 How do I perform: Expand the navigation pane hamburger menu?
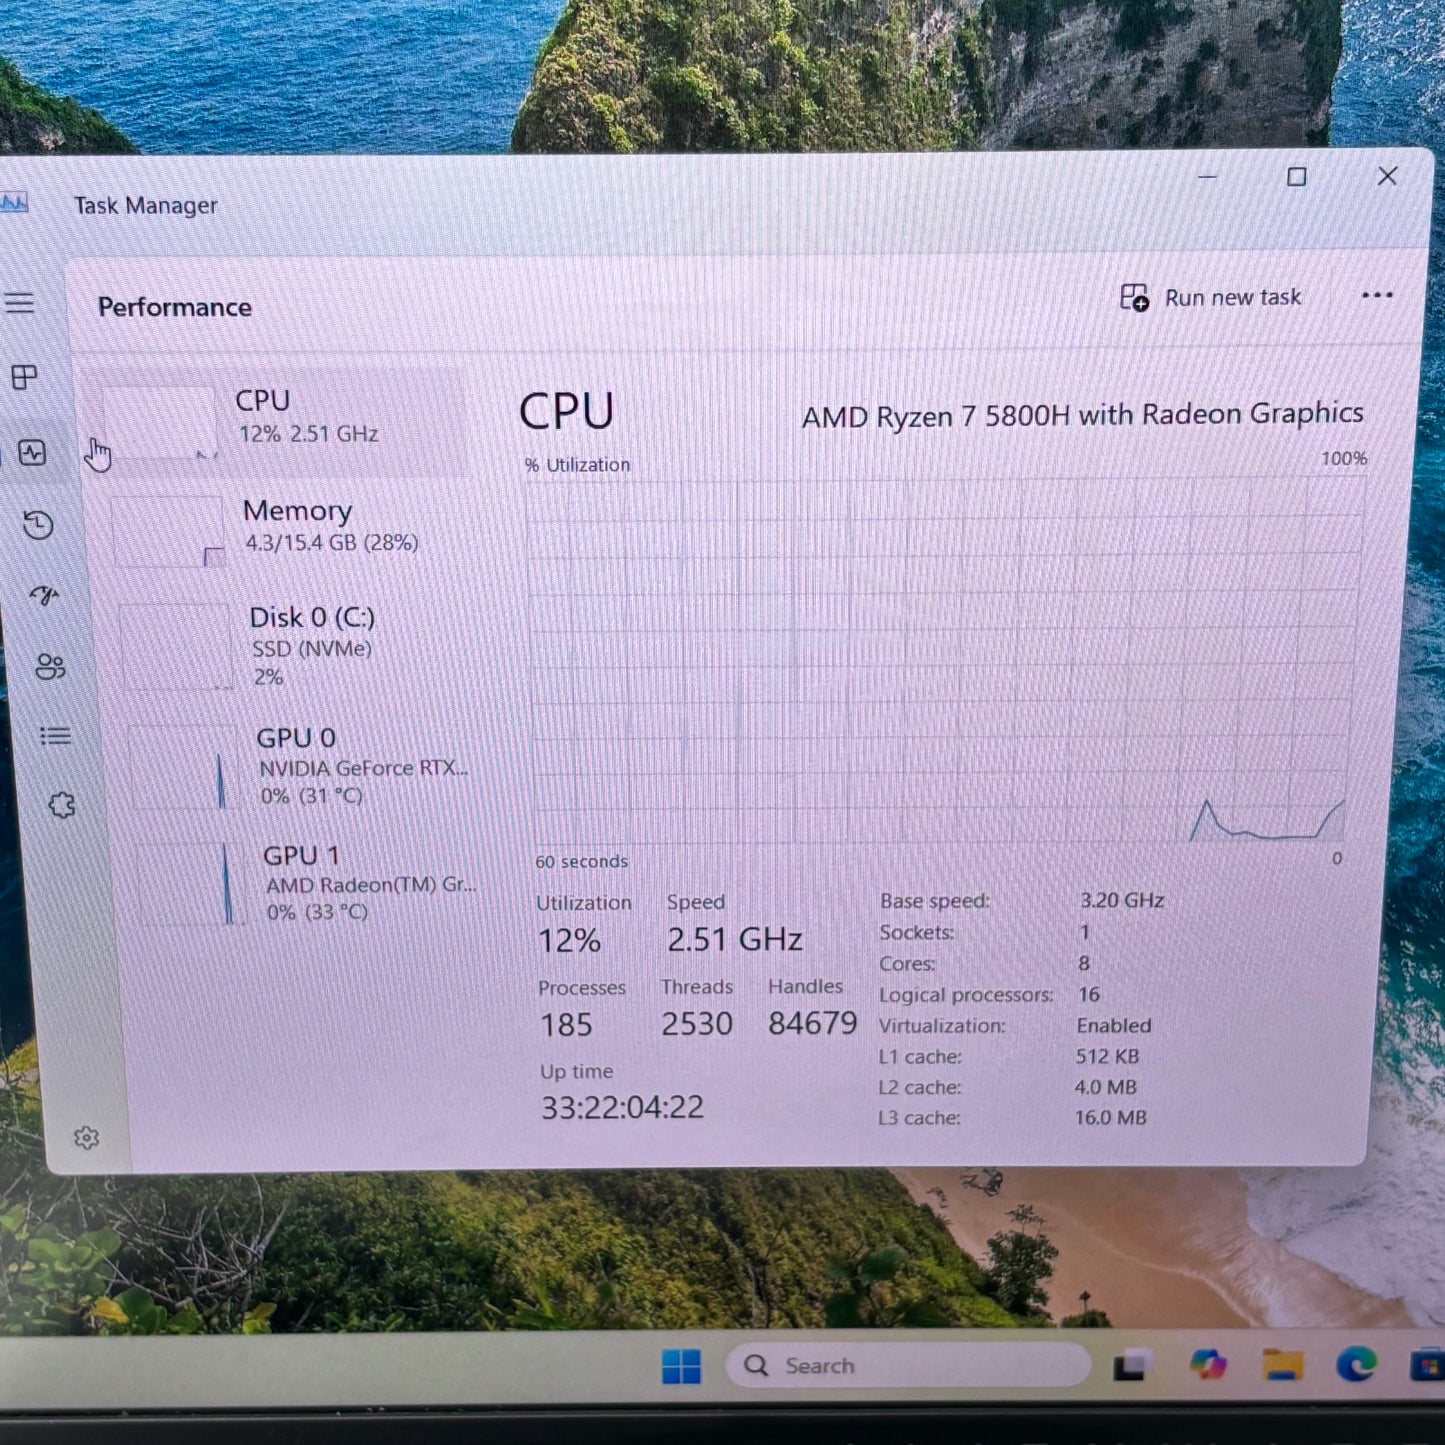[x=20, y=302]
